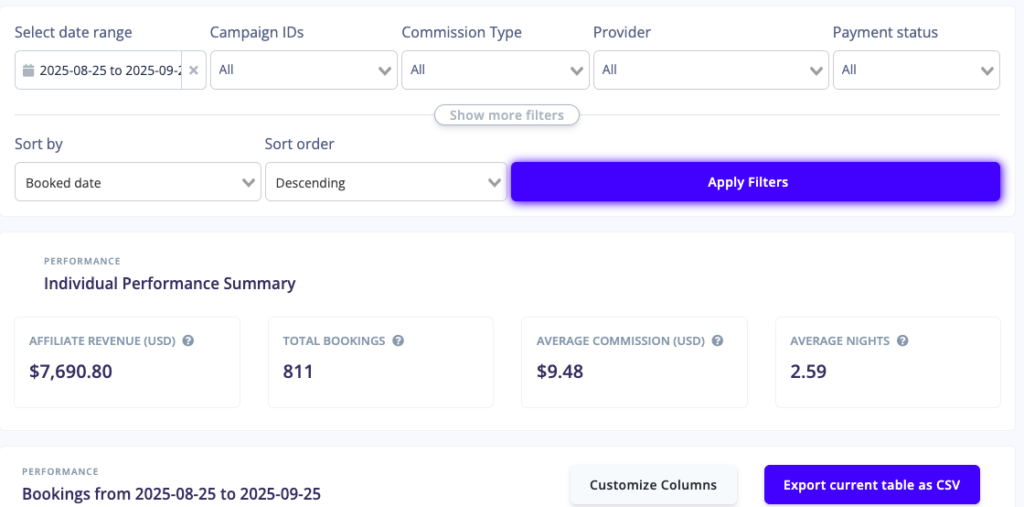1024x507 pixels.
Task: Open the Campaign IDs dropdown
Action: click(x=304, y=70)
